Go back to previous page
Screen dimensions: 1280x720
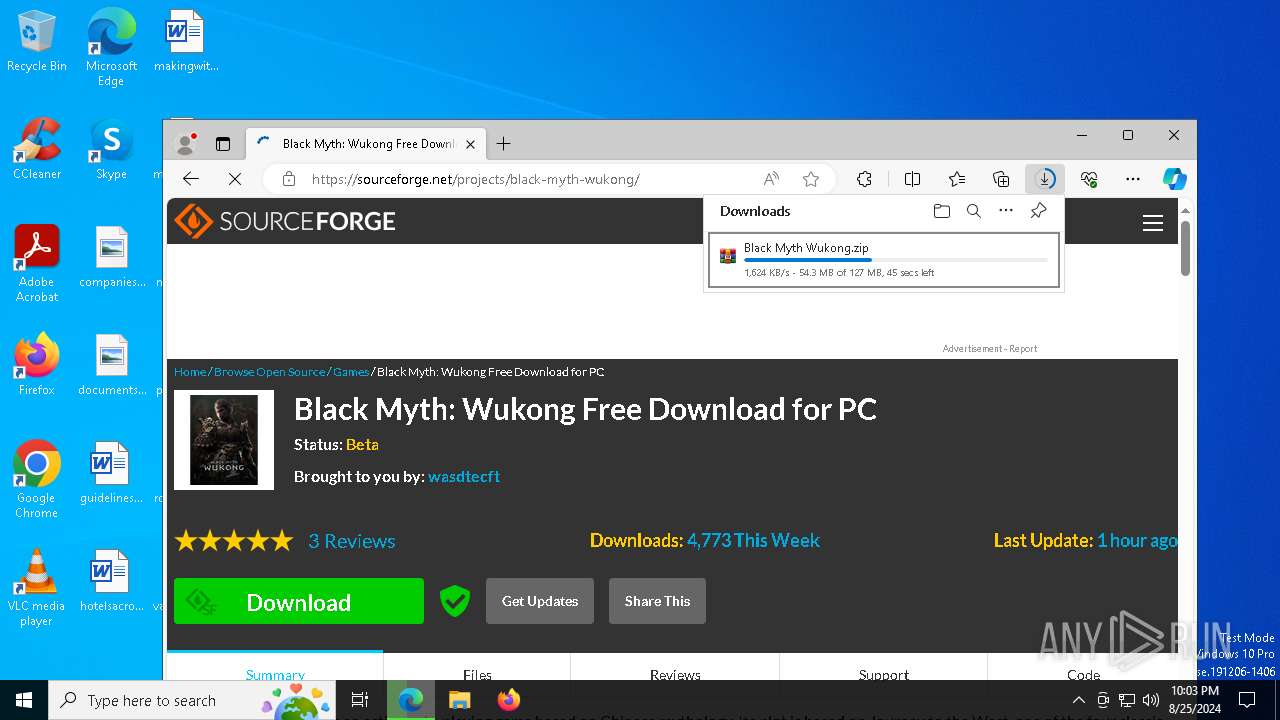click(x=191, y=179)
